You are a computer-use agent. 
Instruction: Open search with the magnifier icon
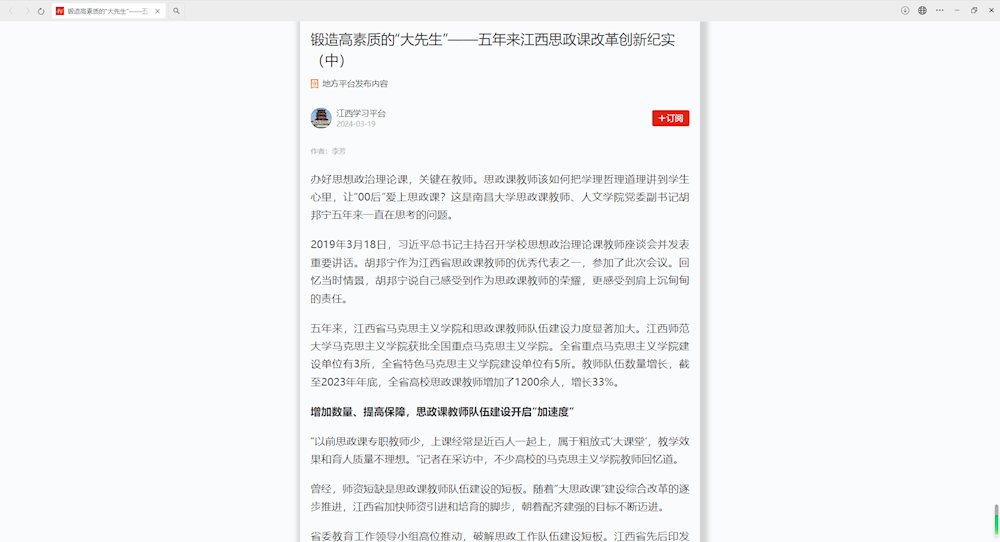point(177,11)
